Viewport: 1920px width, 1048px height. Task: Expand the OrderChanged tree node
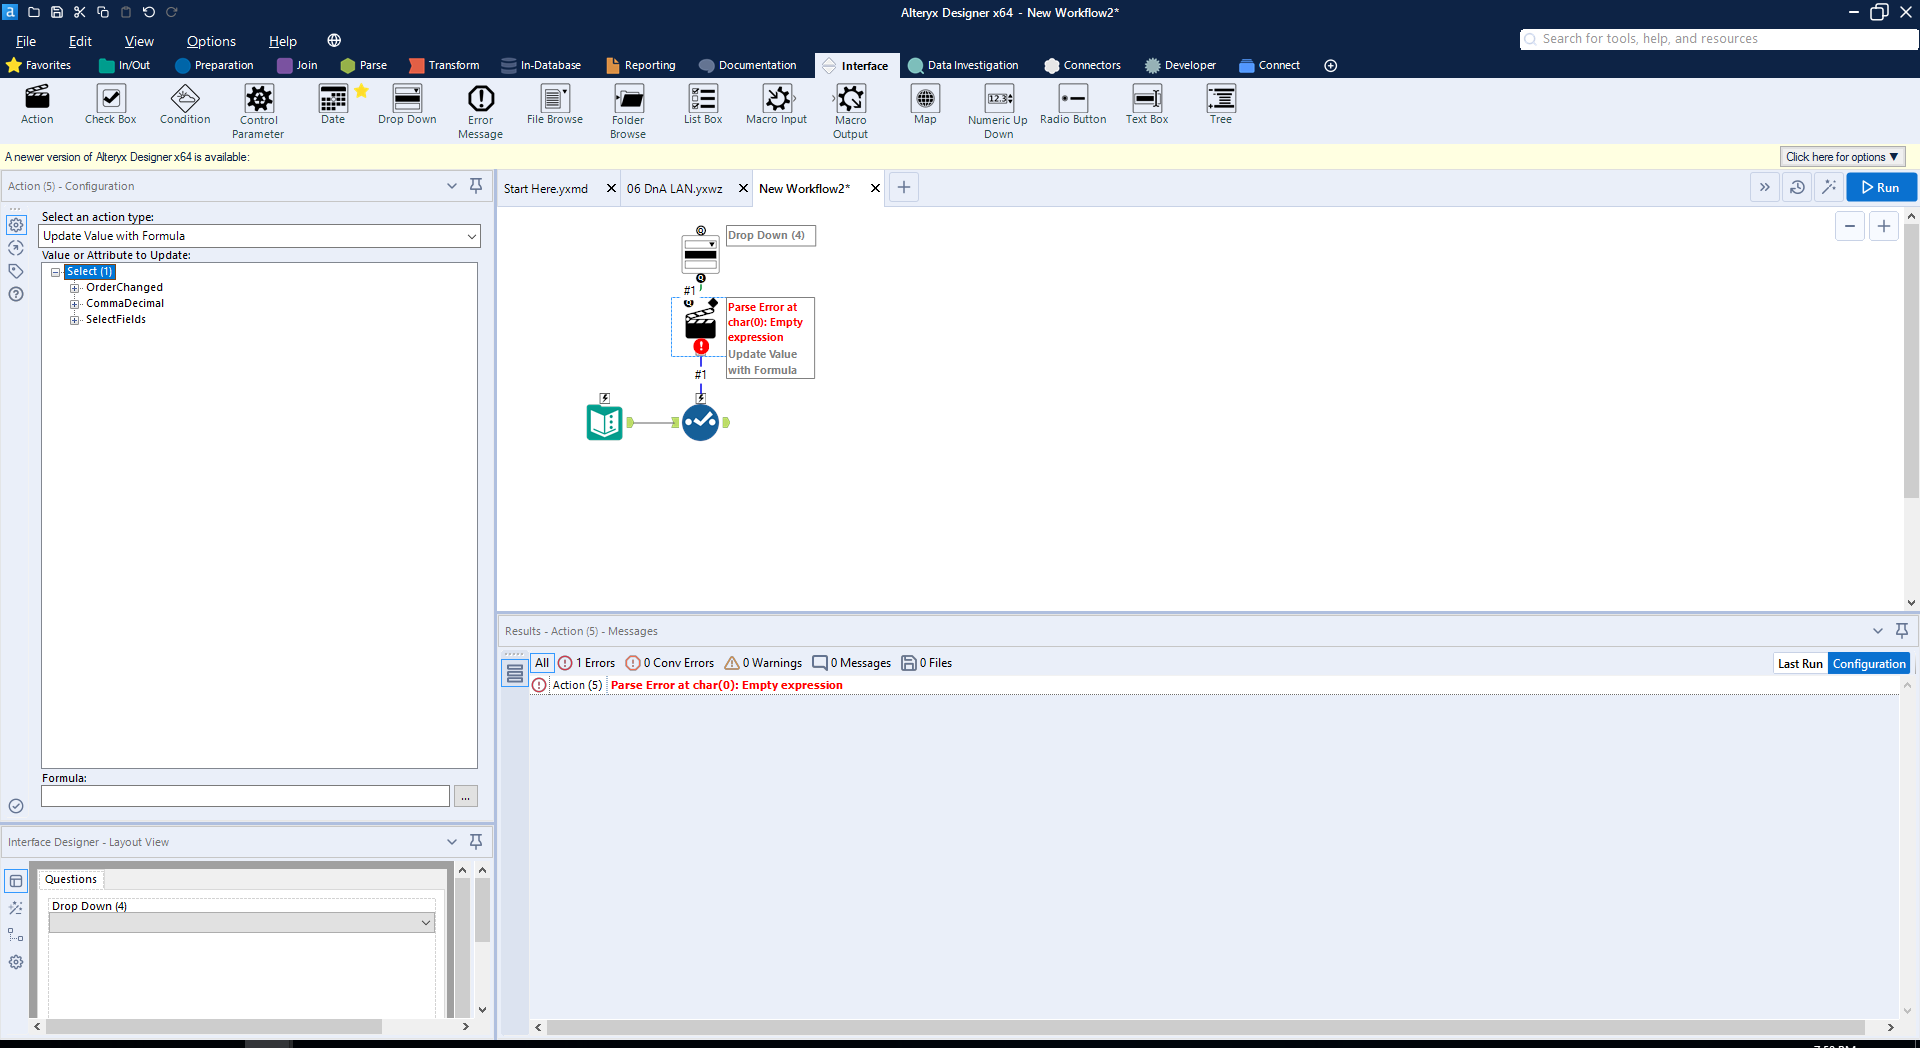(75, 287)
